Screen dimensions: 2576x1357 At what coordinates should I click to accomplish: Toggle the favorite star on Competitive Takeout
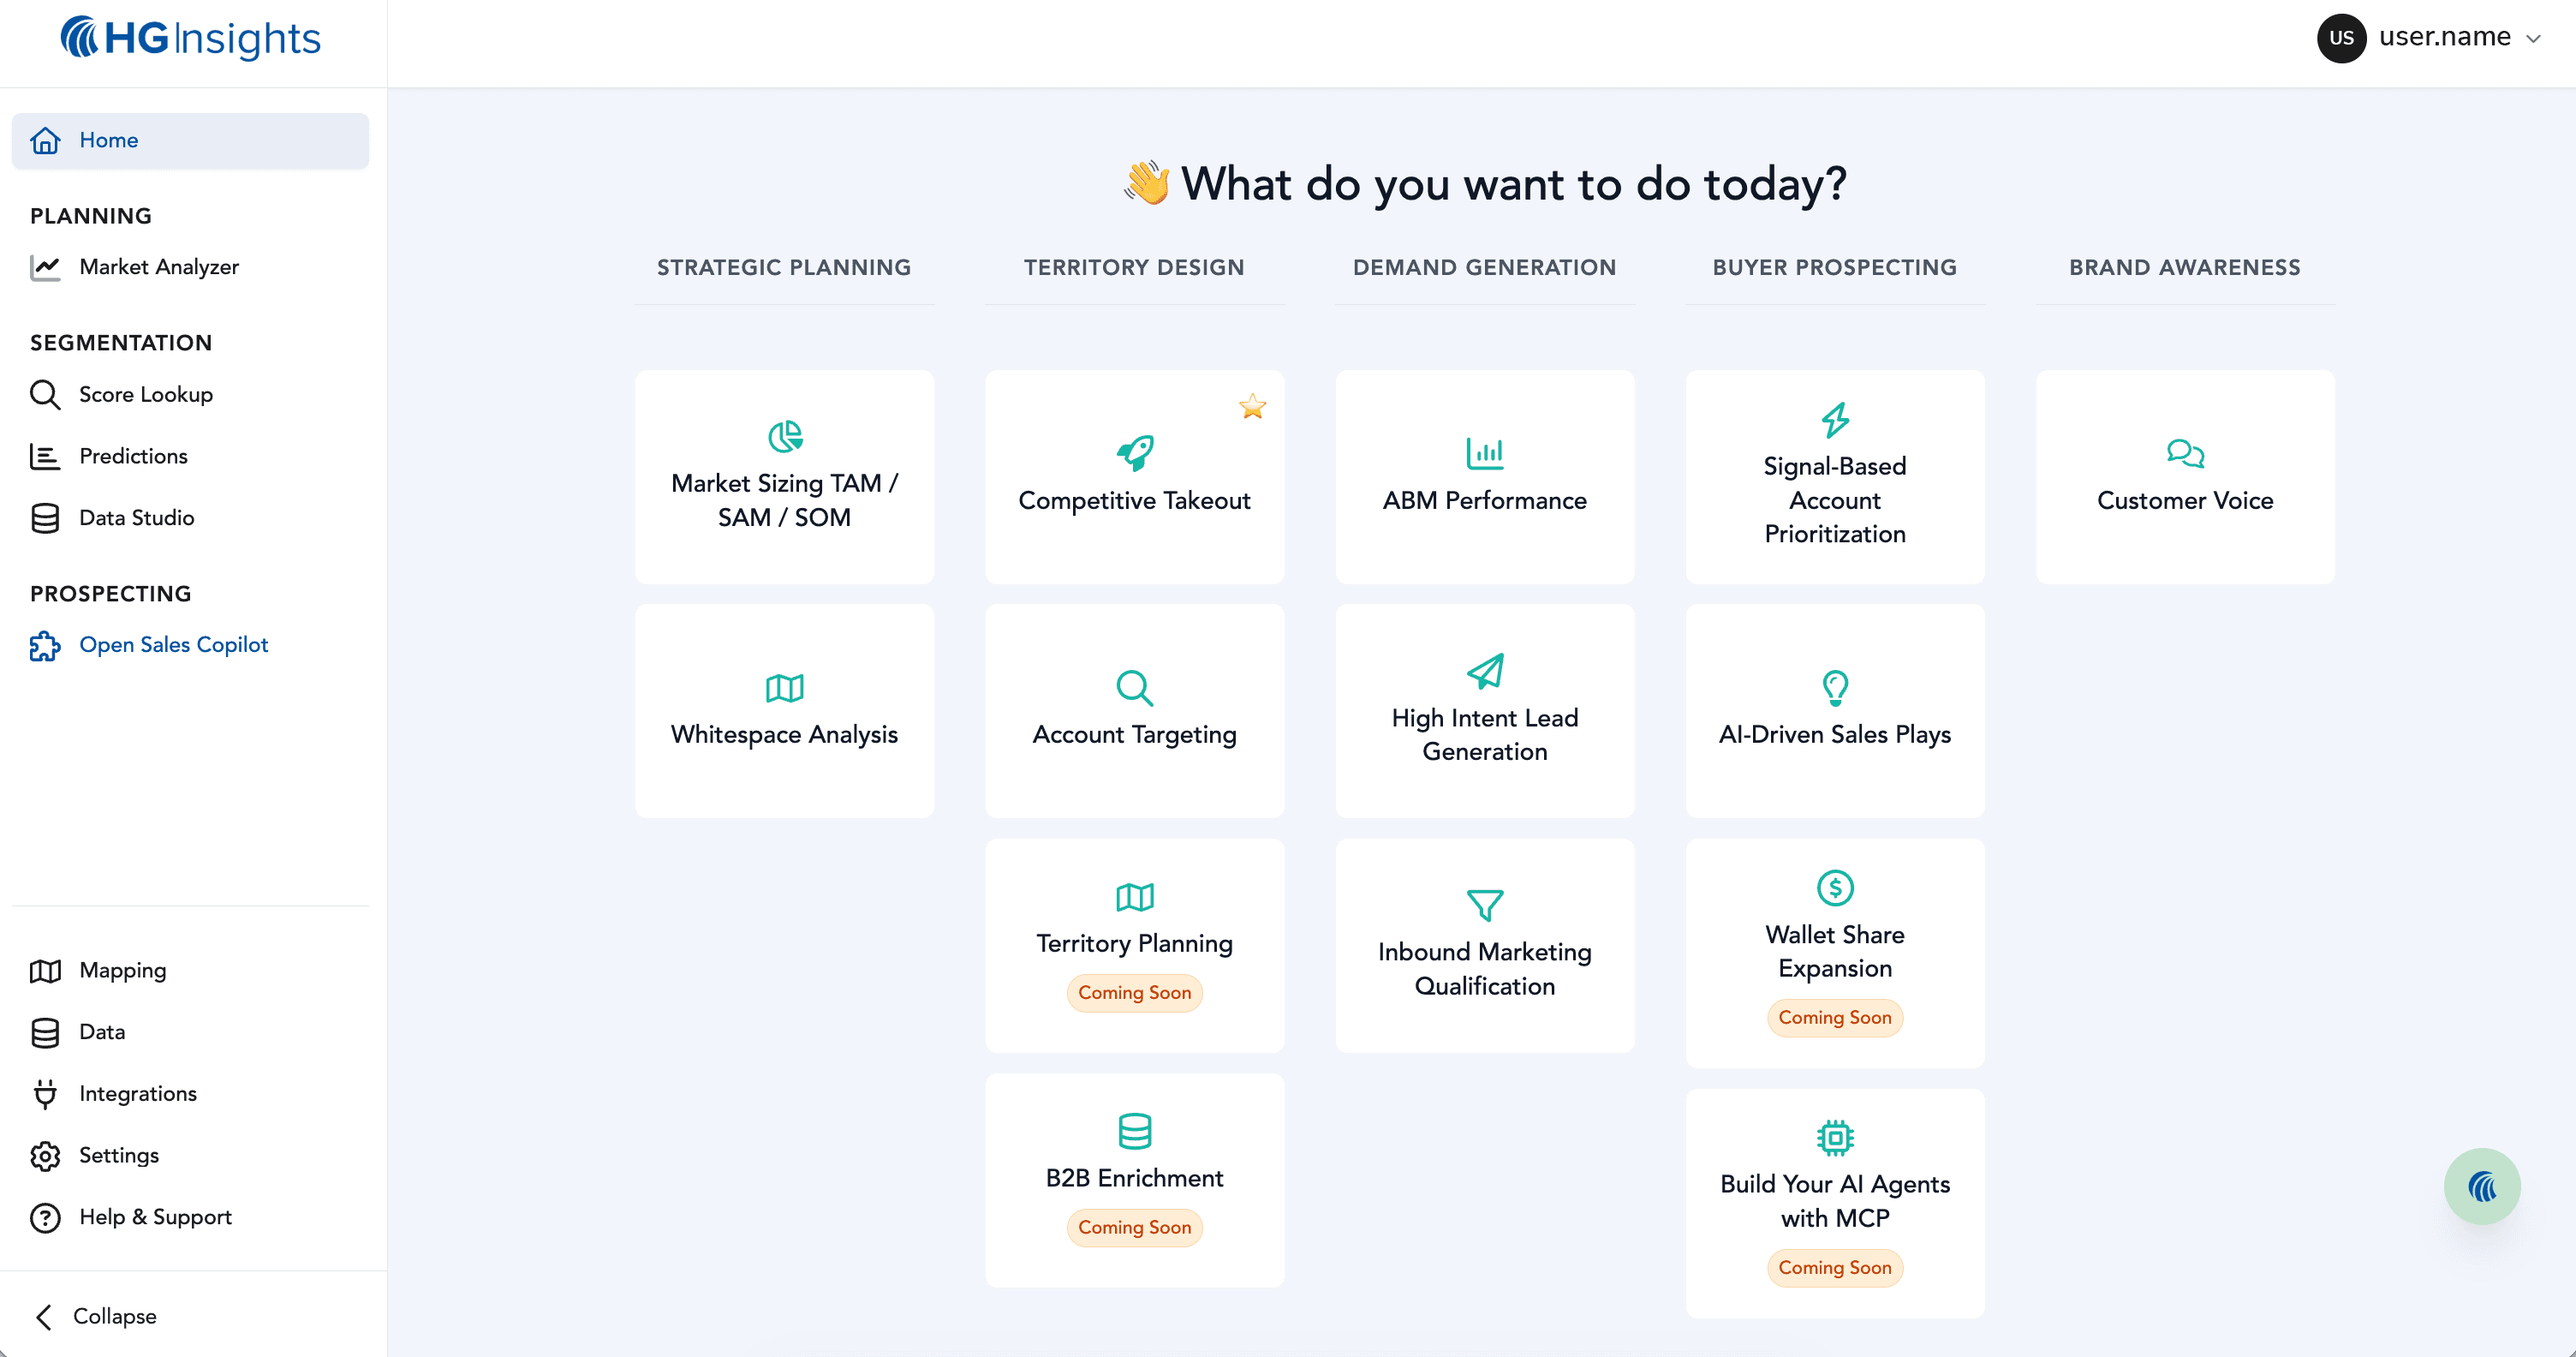[1253, 407]
